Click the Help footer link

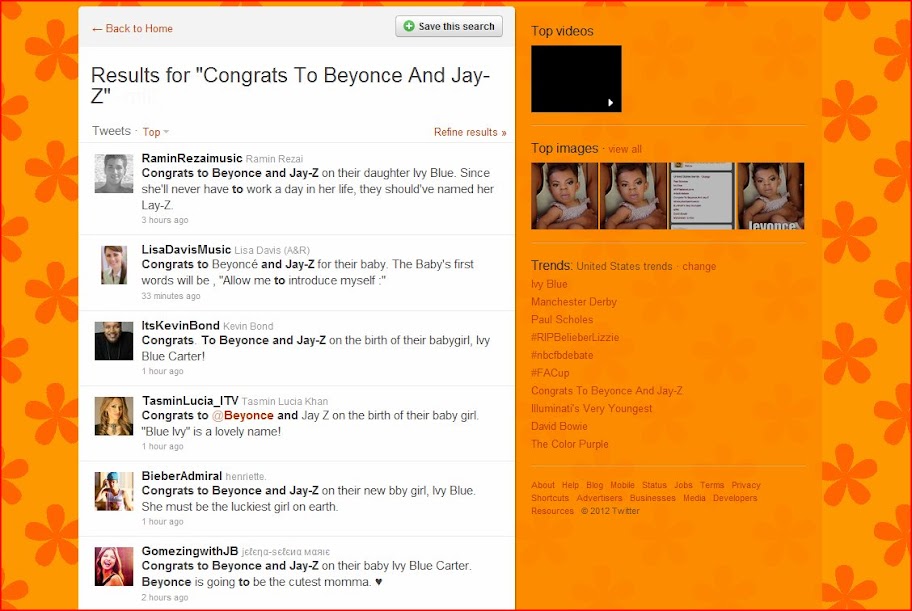570,485
